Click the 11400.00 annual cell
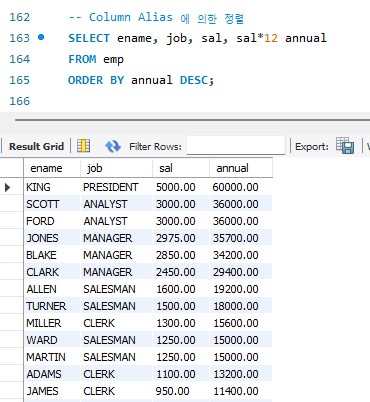This screenshot has height=402, width=370. 241,391
